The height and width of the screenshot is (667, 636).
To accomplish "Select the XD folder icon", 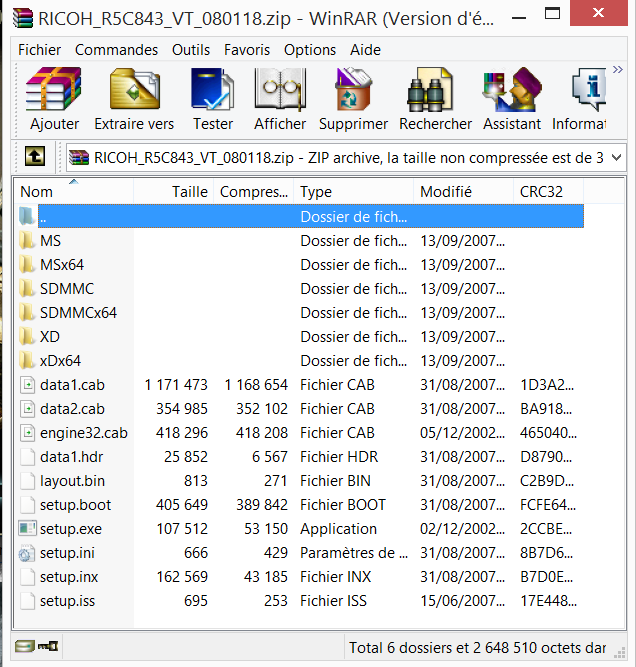I will (27, 336).
